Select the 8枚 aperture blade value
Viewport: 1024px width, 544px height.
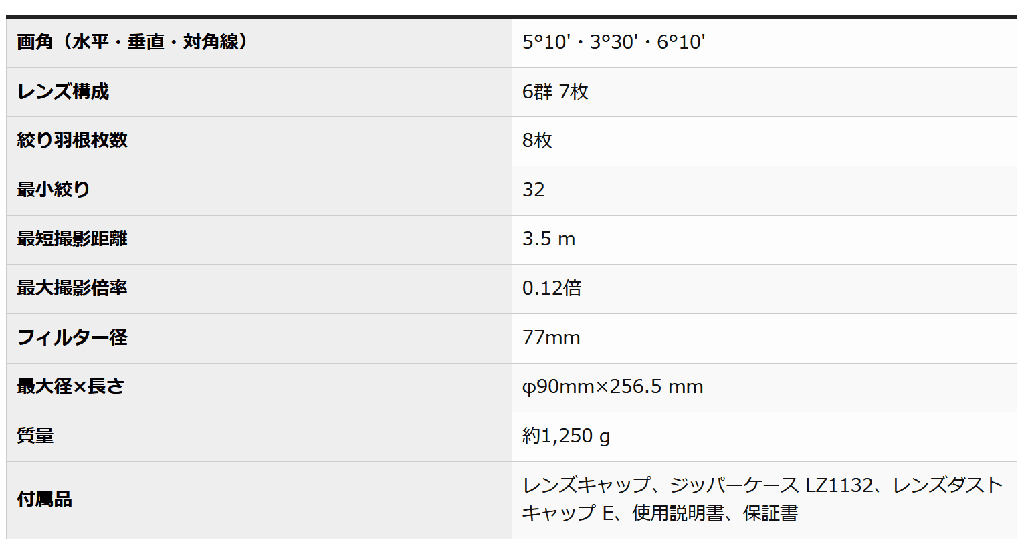pyautogui.click(x=537, y=141)
